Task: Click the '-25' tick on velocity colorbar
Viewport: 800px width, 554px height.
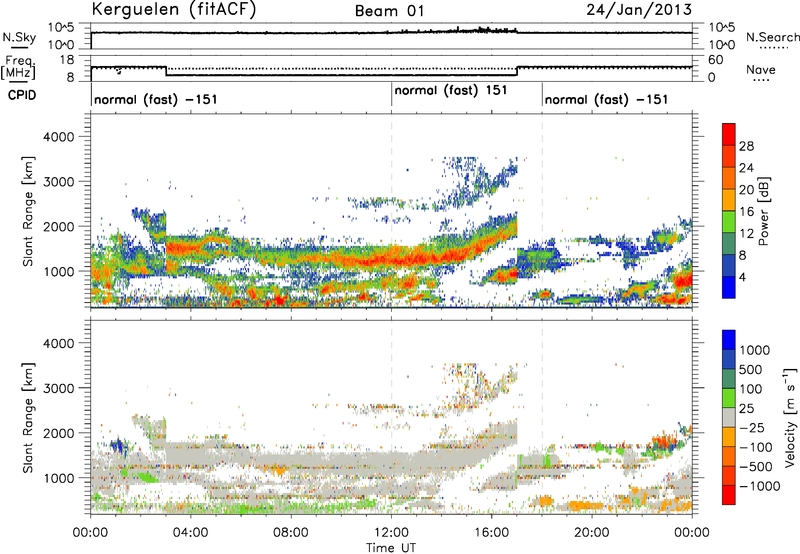Action: coord(752,427)
